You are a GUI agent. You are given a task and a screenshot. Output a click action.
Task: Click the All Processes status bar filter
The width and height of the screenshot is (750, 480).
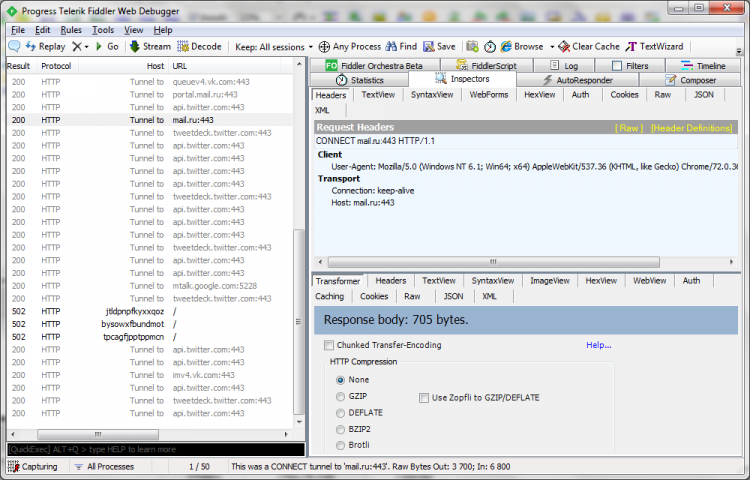point(104,467)
